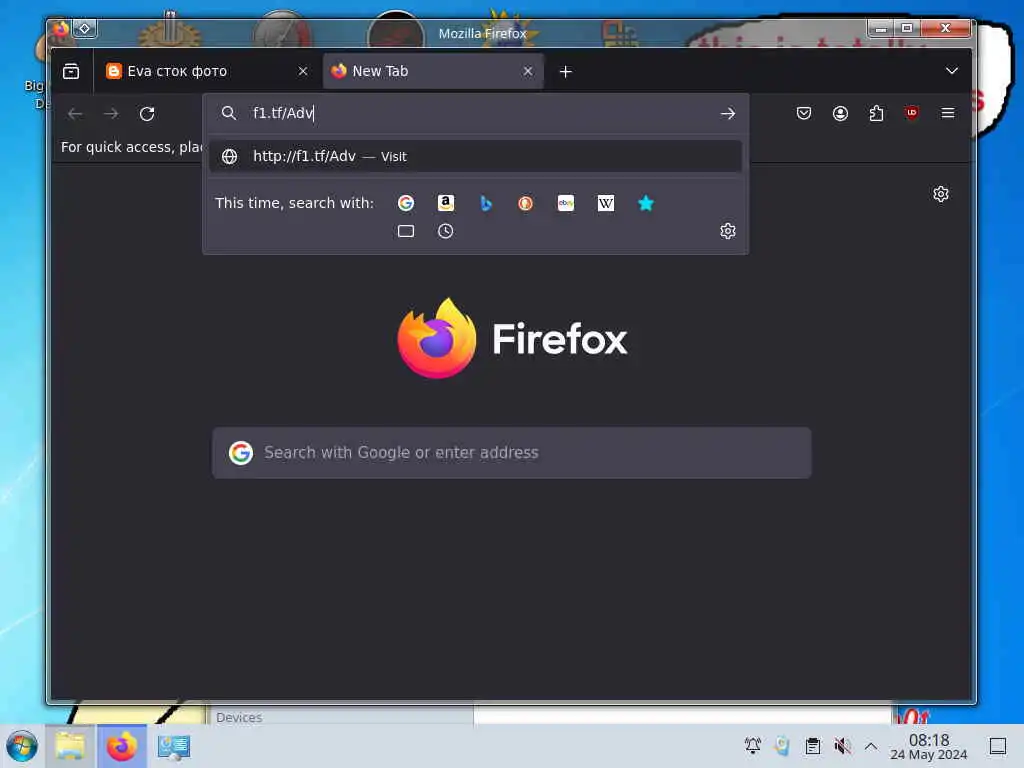Open search settings gear in the urlbar dropdown
This screenshot has height=768, width=1024.
(728, 231)
